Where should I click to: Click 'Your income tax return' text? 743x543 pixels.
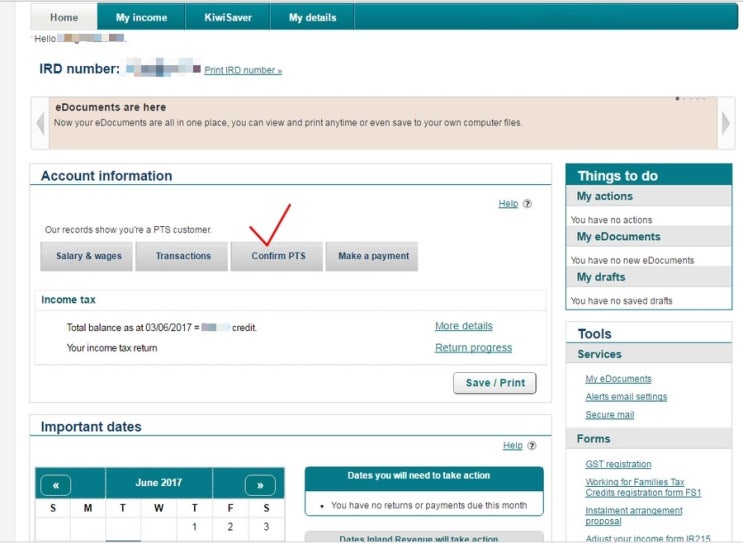click(112, 348)
